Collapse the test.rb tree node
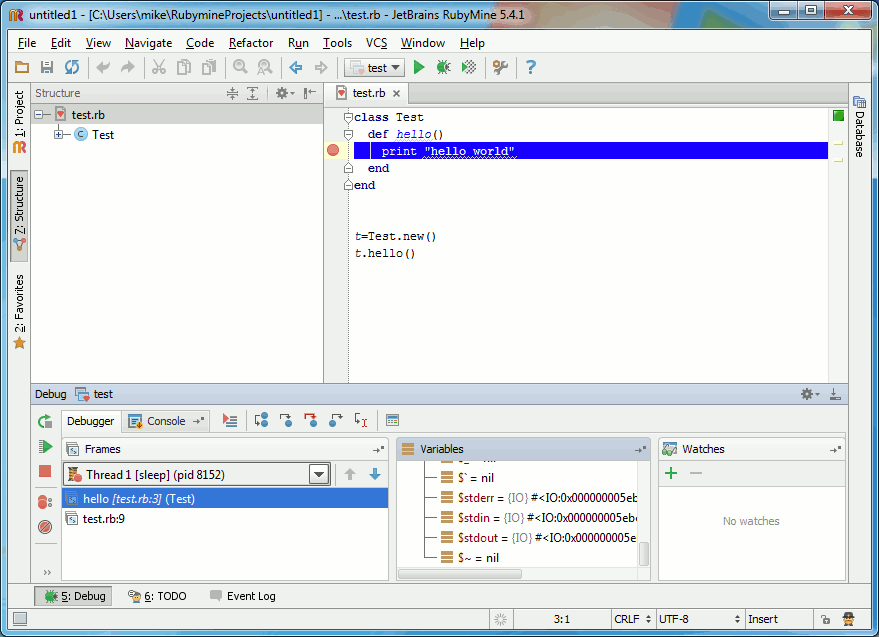The height and width of the screenshot is (637, 879). (x=39, y=115)
